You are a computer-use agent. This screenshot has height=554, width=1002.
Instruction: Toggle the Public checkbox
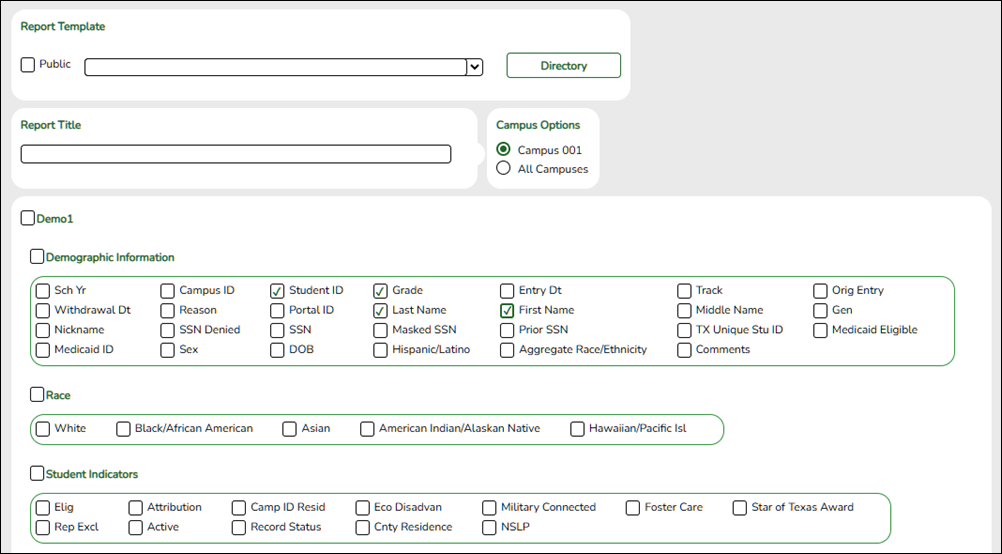point(27,65)
